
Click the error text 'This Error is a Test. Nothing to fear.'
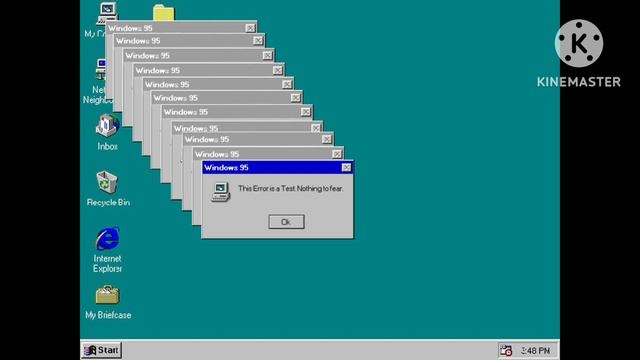290,189
